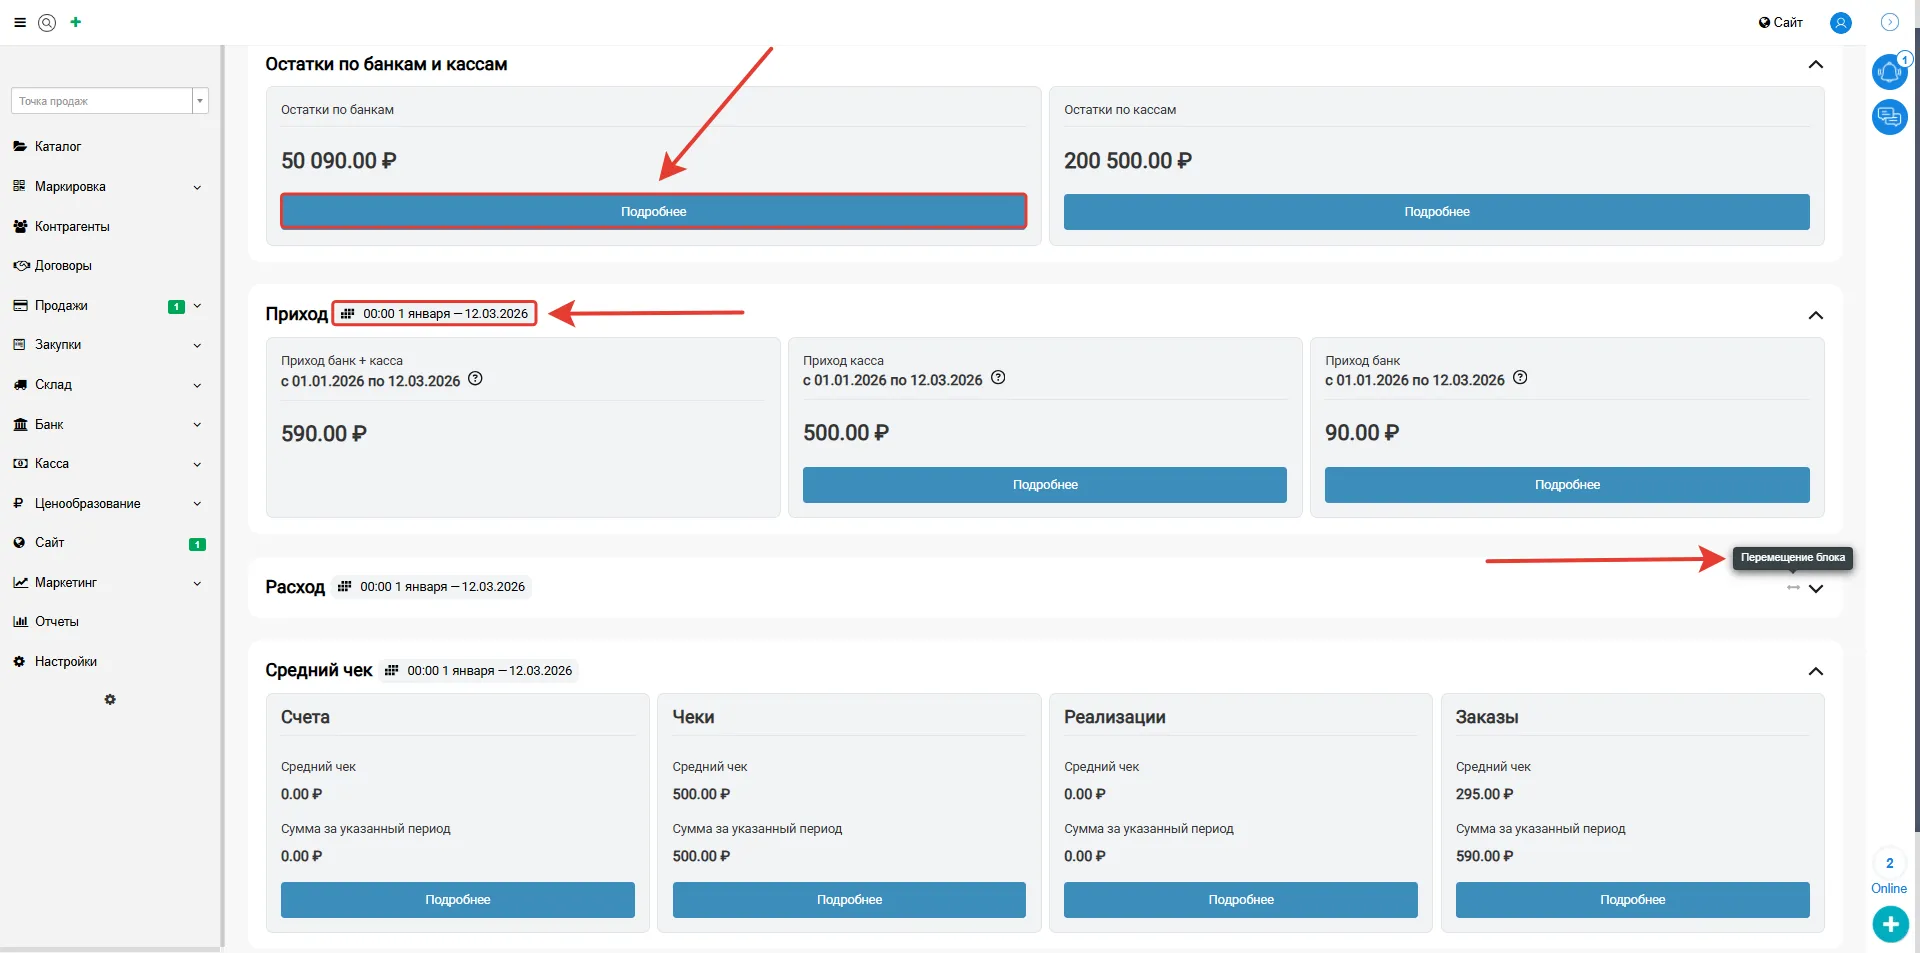Click Подробнее under Остатки по кассам
The width and height of the screenshot is (1920, 953).
point(1436,212)
